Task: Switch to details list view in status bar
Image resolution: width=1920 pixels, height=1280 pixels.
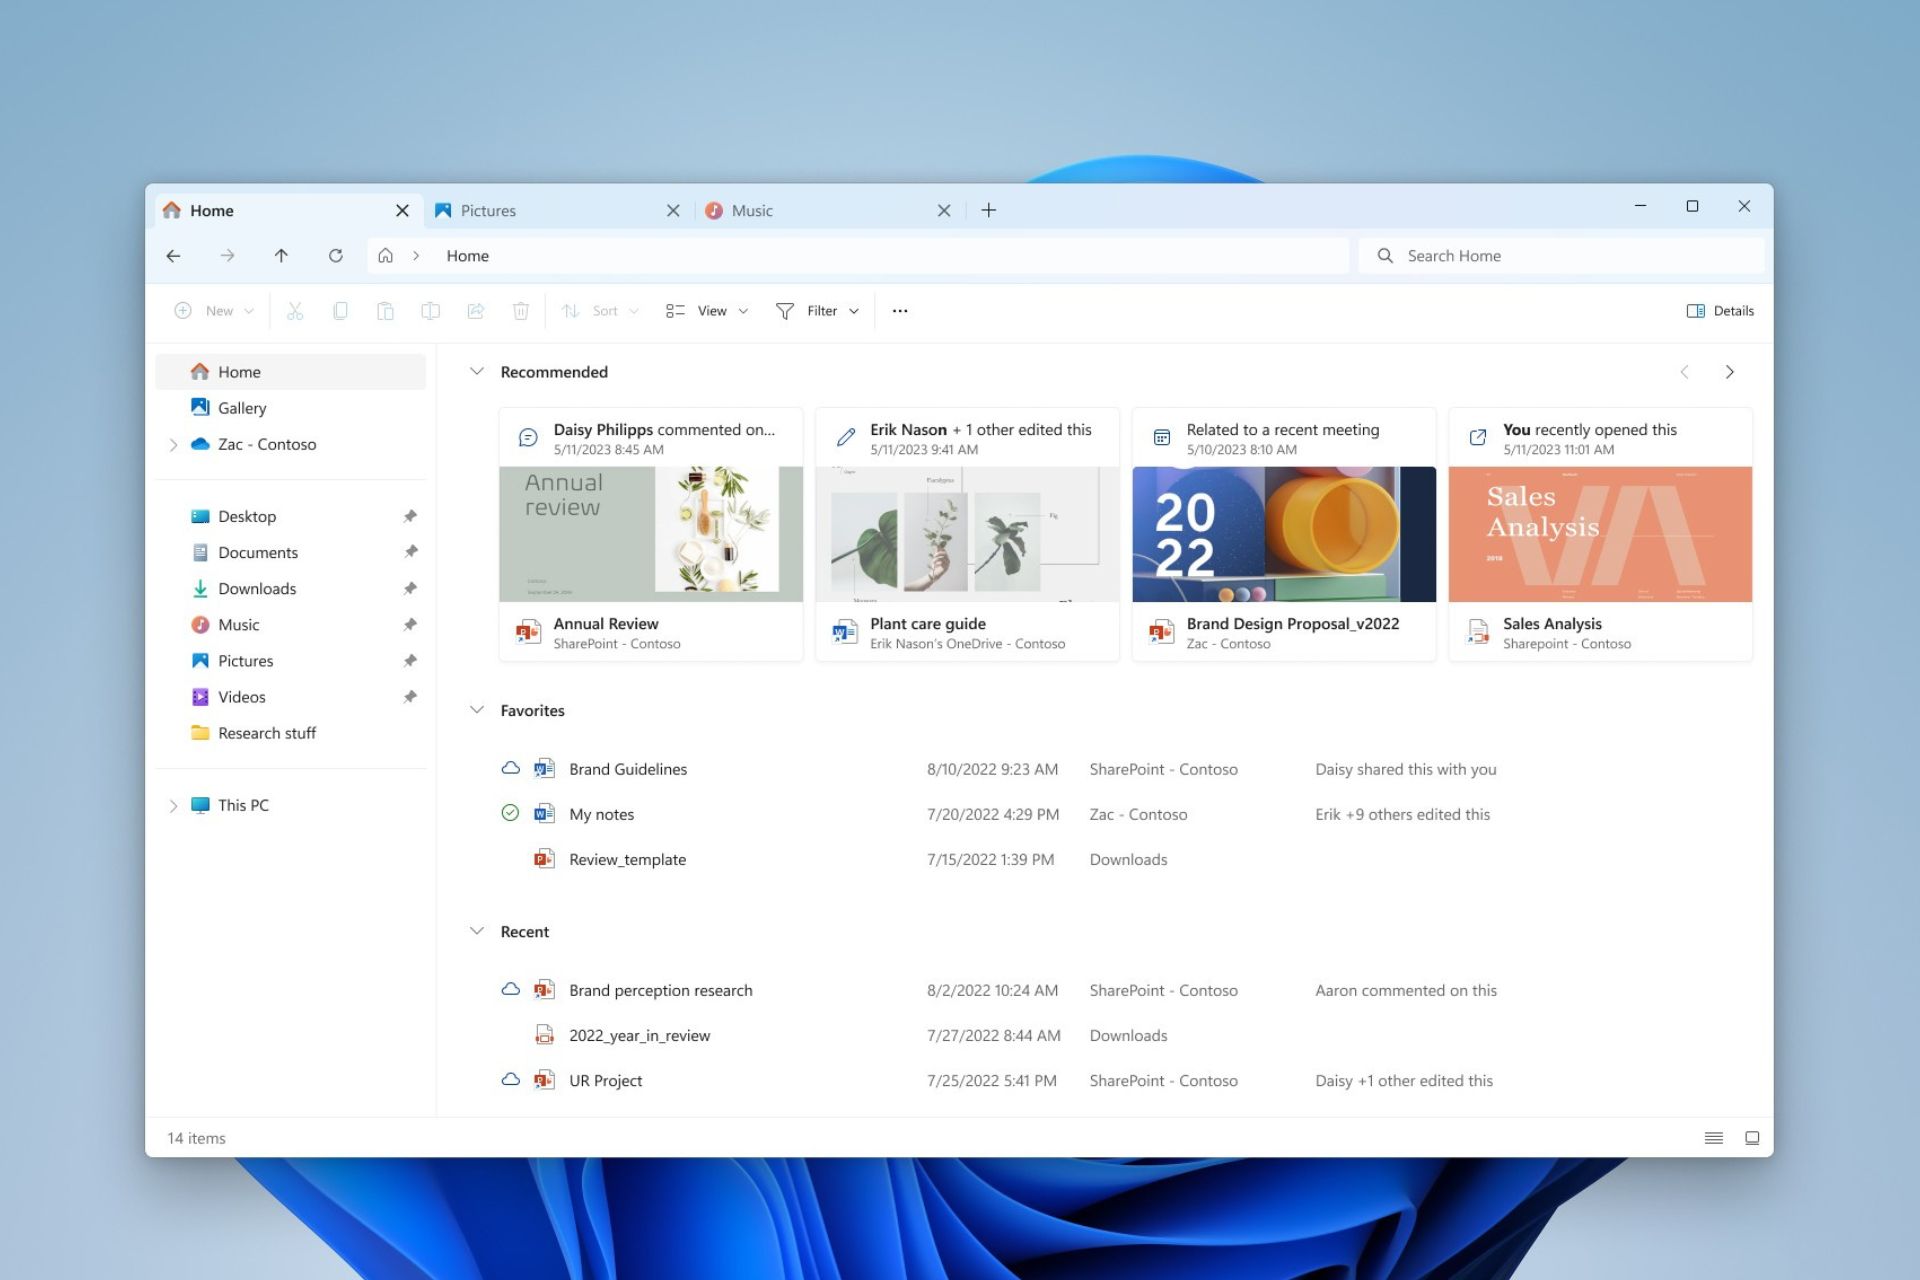Action: 1713,1138
